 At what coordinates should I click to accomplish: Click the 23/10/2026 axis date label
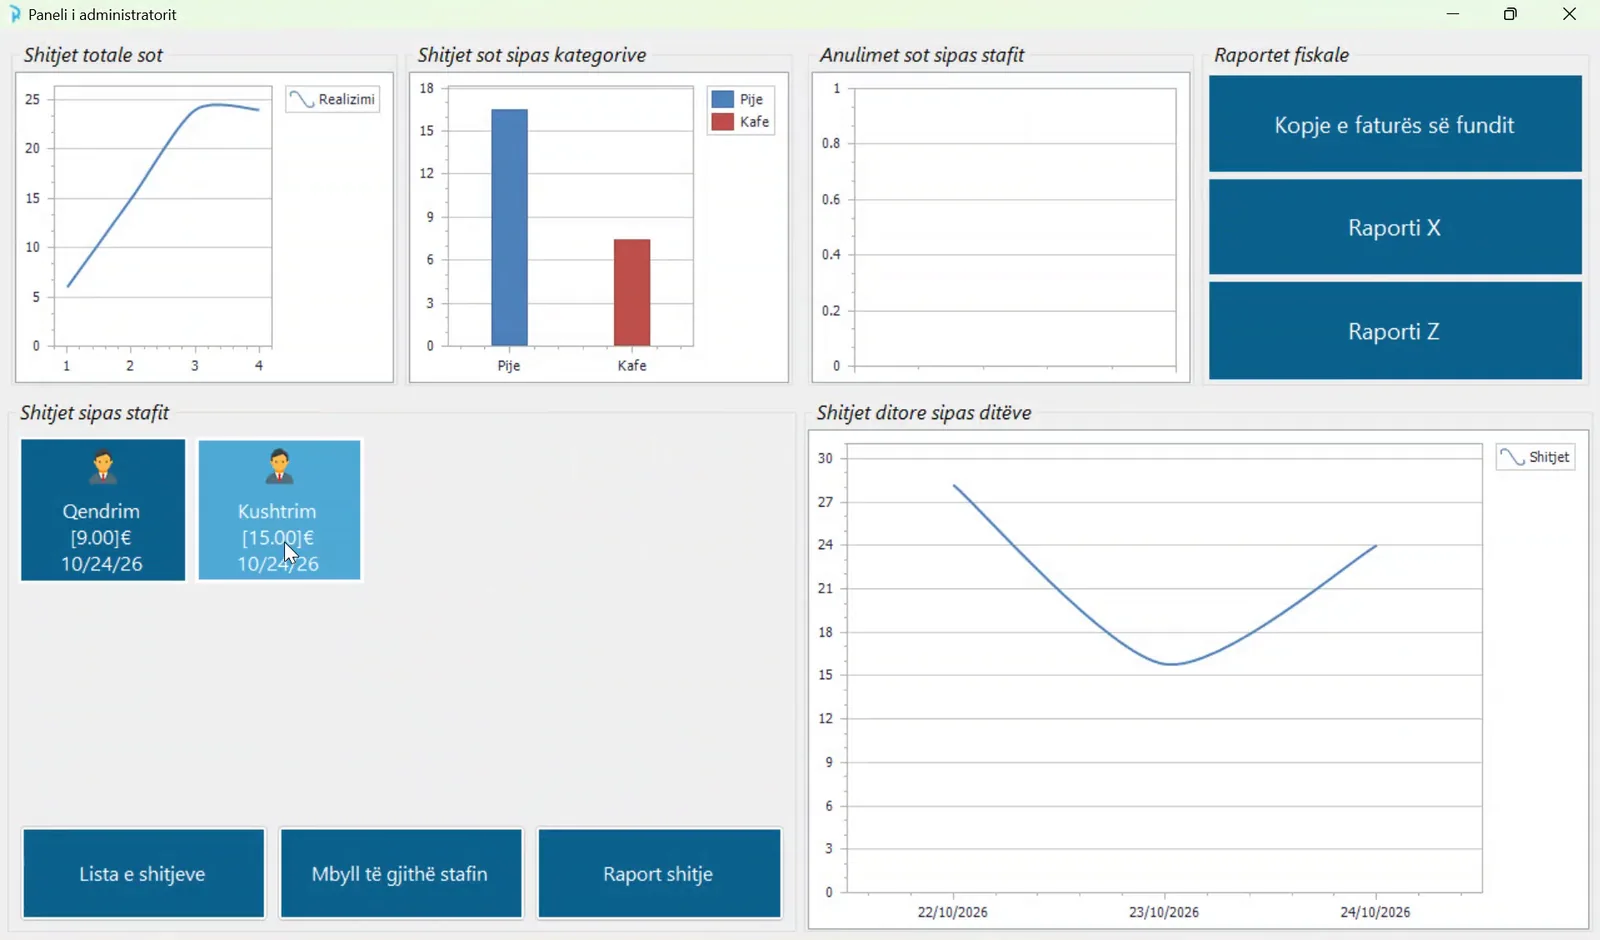pos(1164,912)
